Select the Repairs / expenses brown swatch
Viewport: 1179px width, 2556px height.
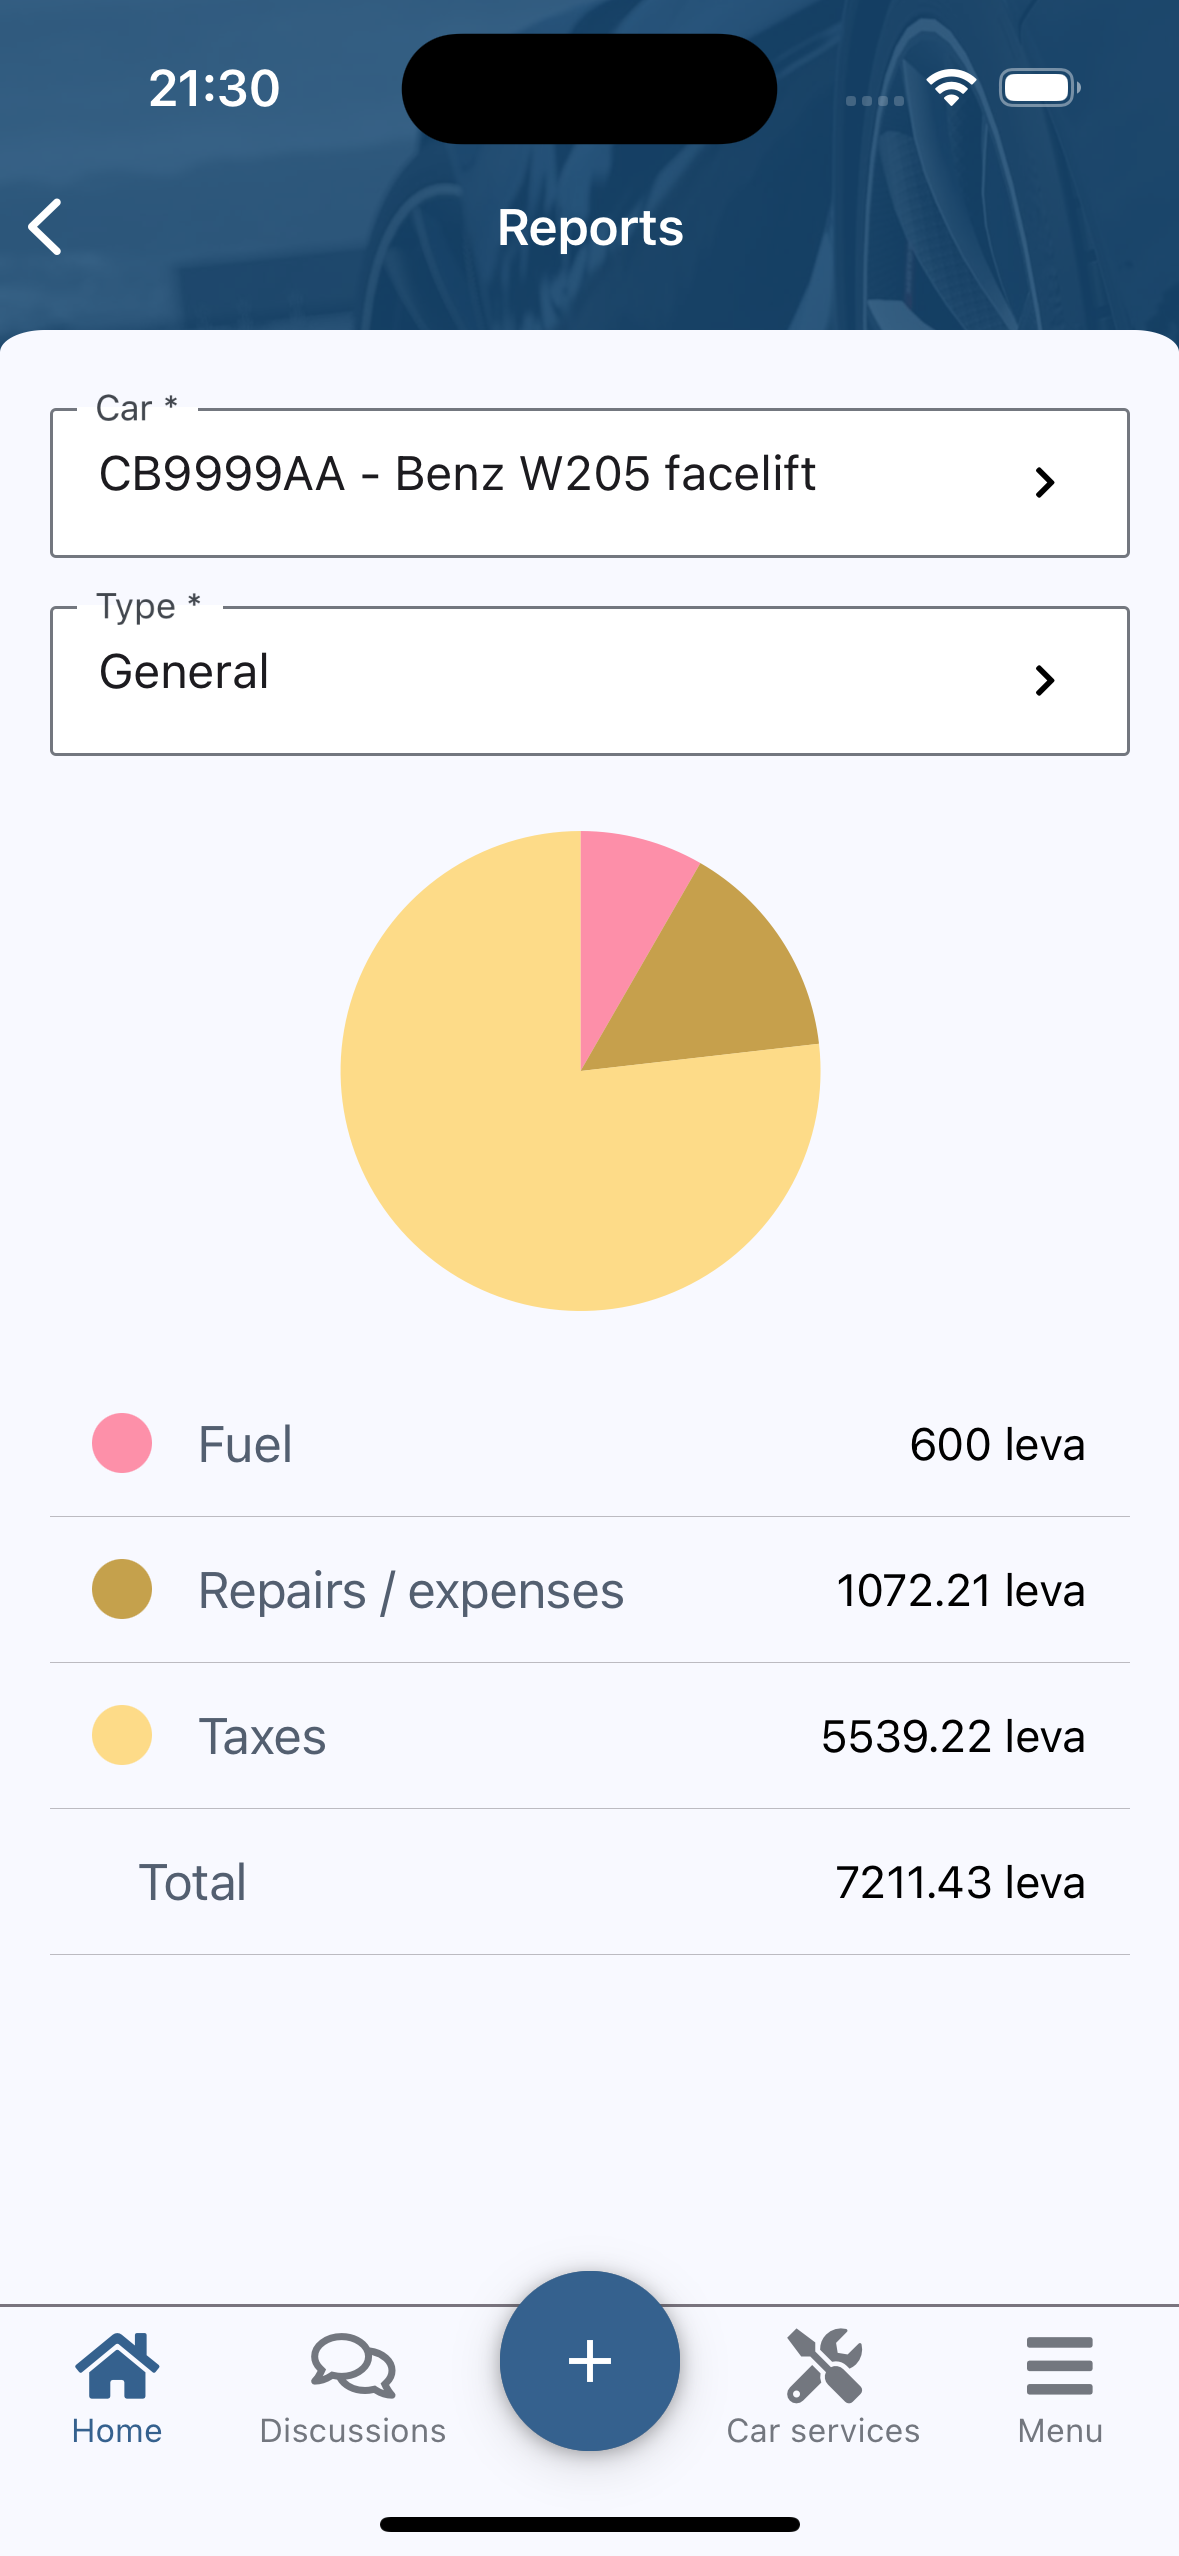tap(122, 1589)
